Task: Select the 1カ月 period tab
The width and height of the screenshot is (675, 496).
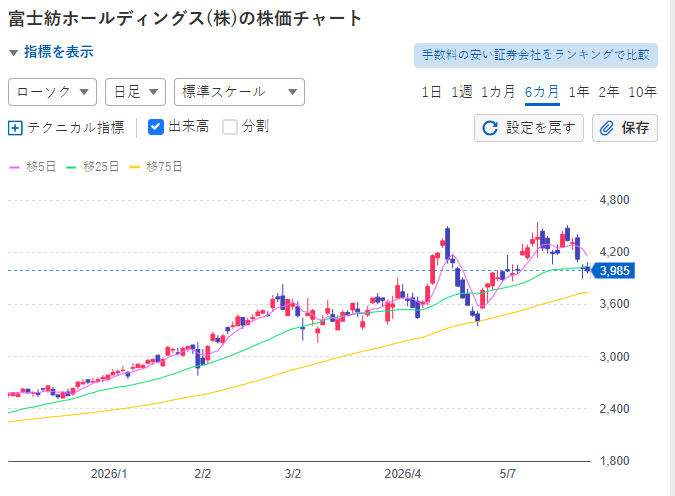Action: [x=498, y=92]
